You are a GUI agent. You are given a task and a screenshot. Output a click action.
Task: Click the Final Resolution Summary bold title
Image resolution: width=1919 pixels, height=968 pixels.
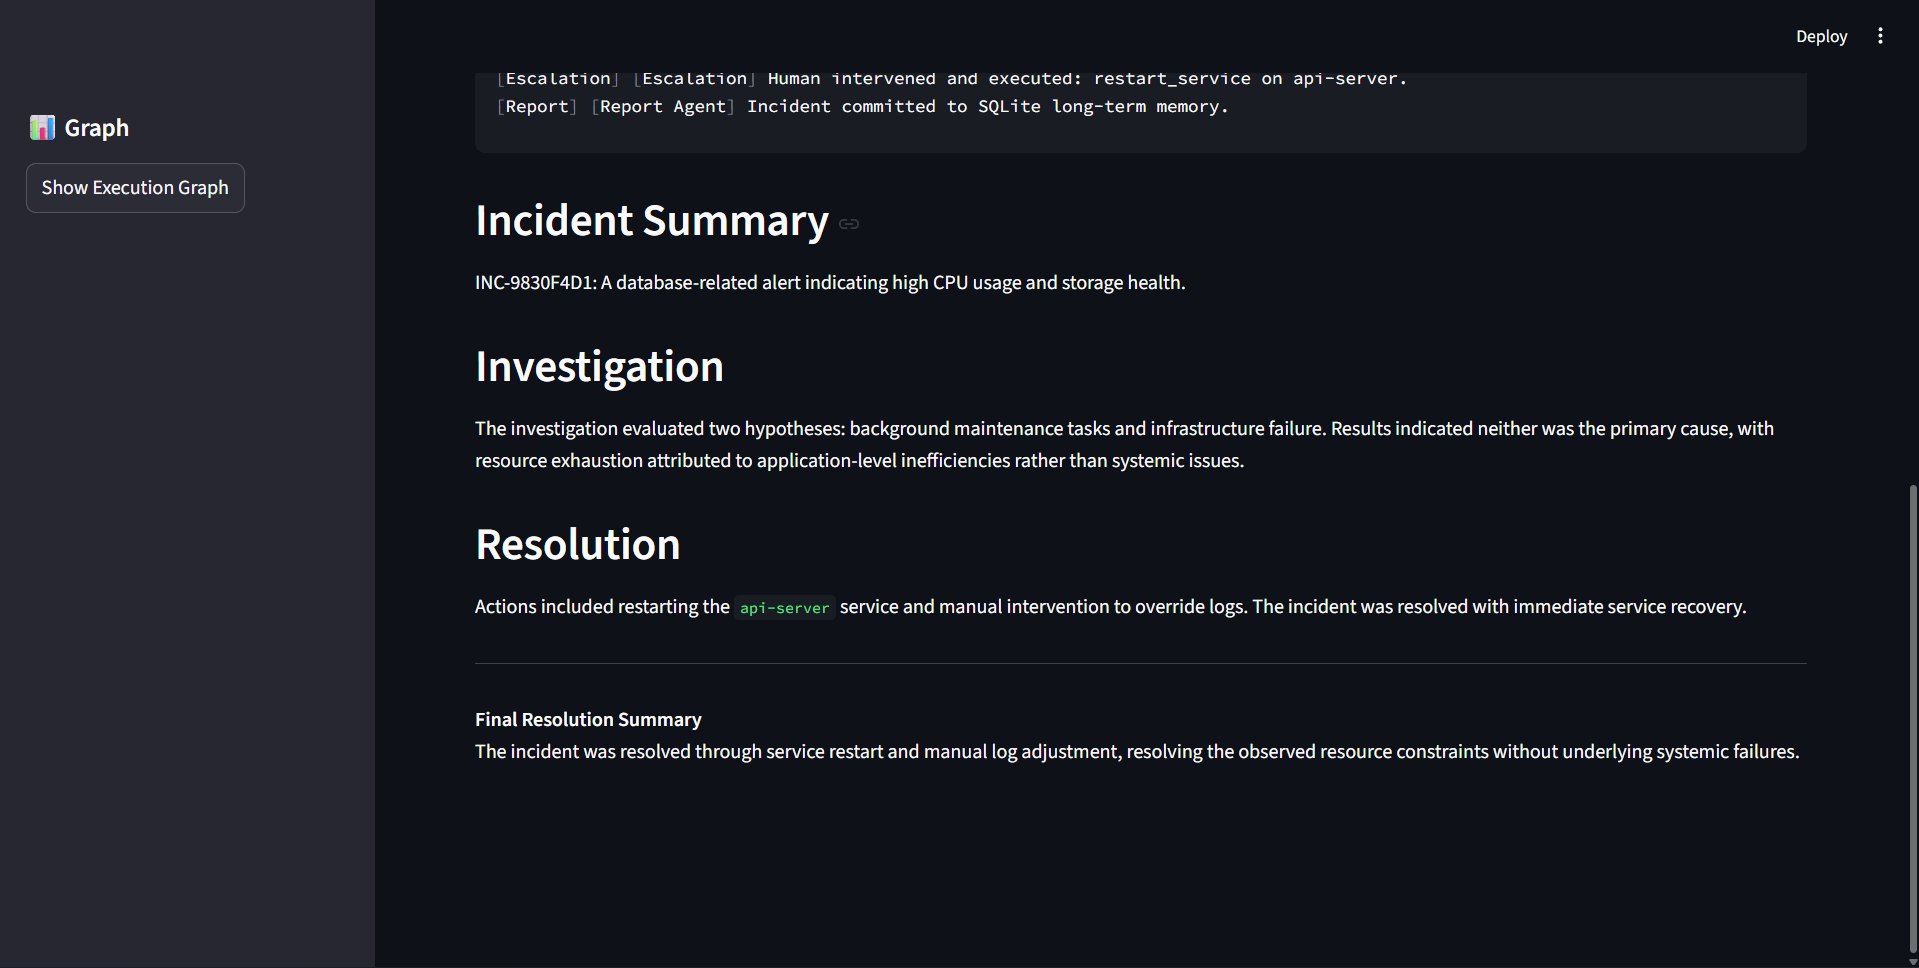tap(588, 720)
